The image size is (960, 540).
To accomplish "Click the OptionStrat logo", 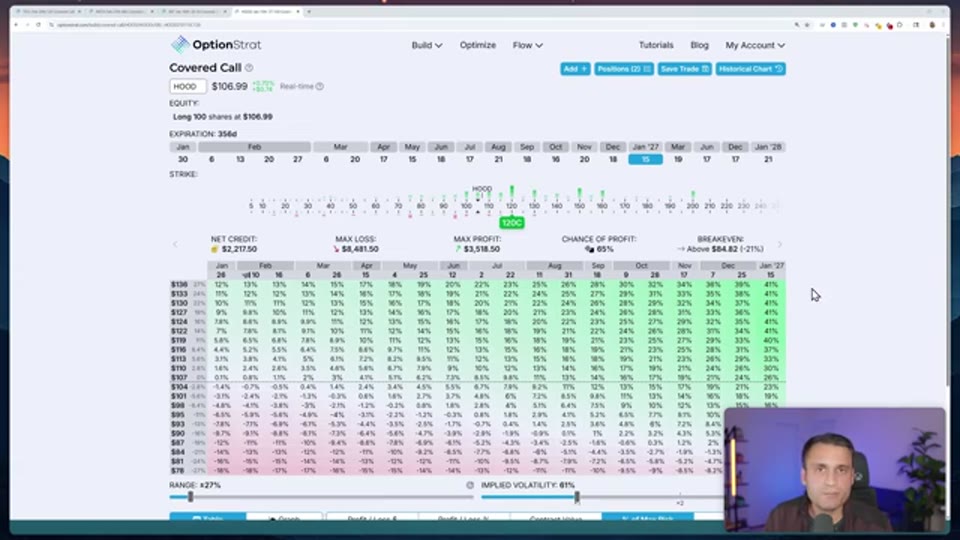I will point(216,45).
